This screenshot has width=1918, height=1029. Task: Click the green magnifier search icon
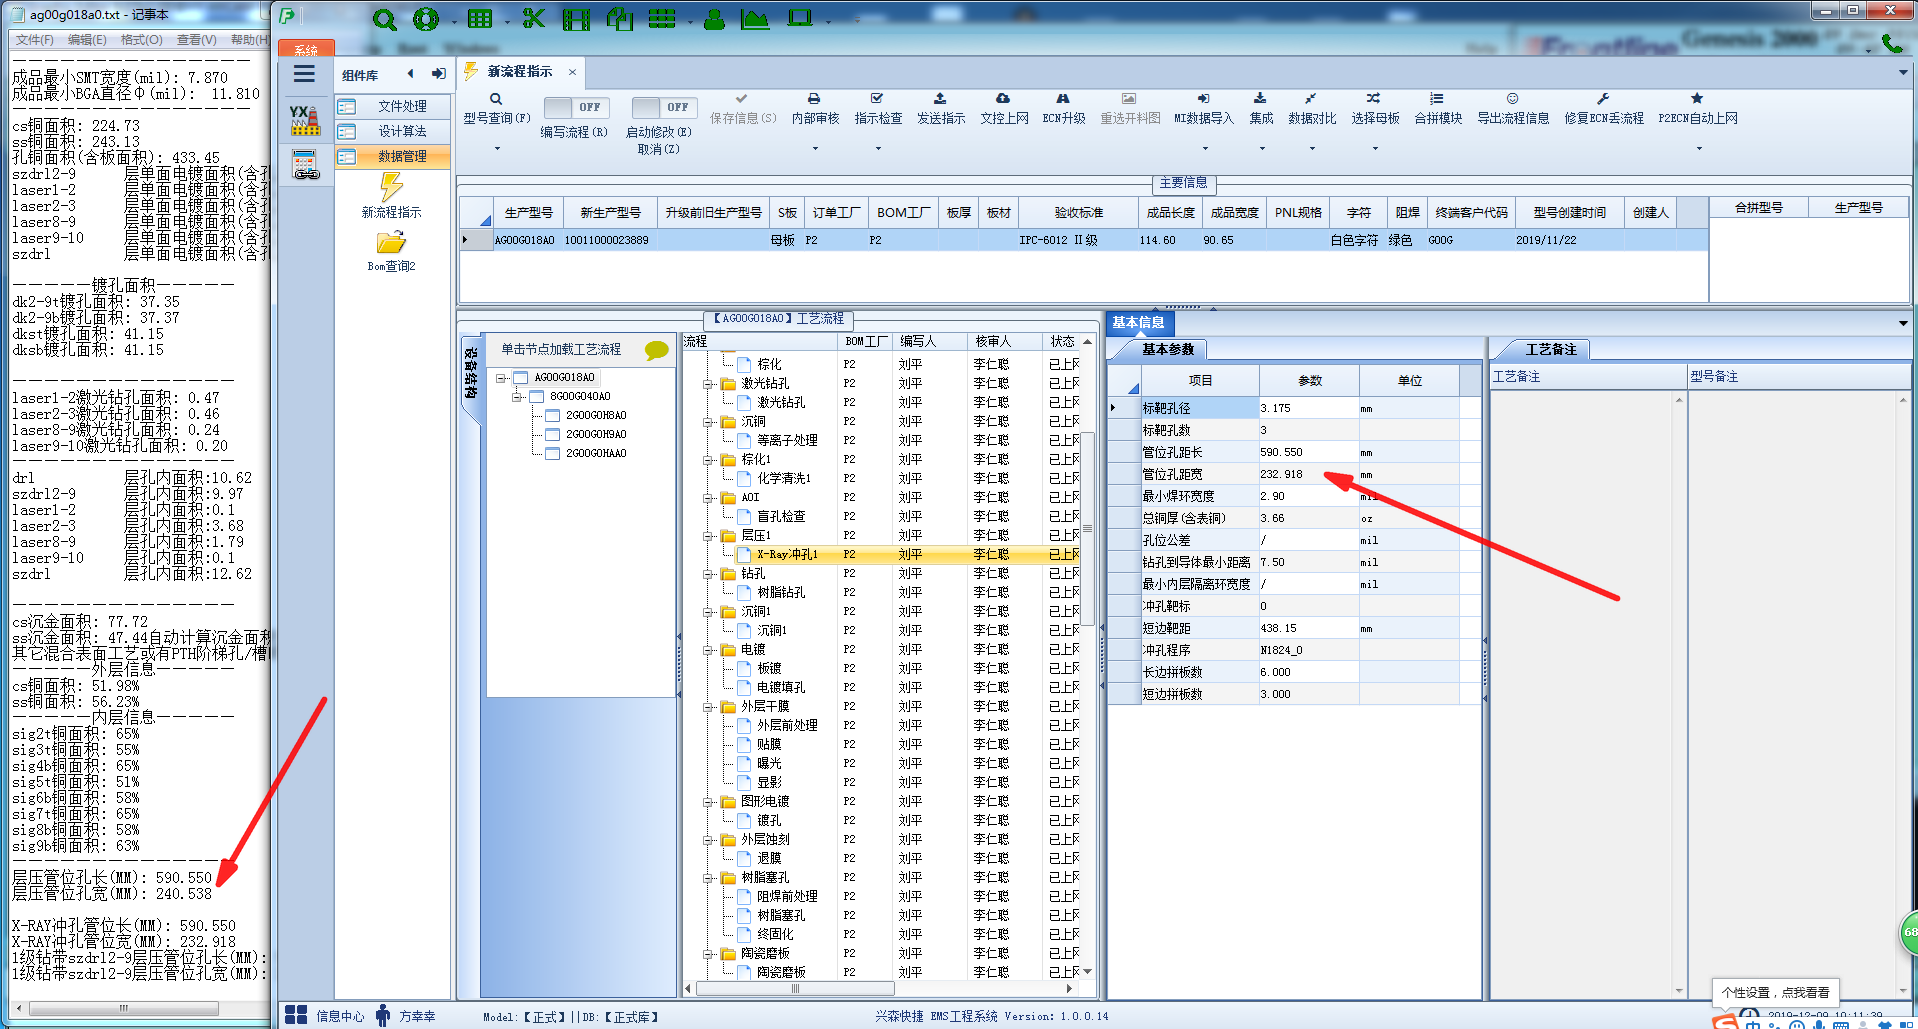coord(384,19)
